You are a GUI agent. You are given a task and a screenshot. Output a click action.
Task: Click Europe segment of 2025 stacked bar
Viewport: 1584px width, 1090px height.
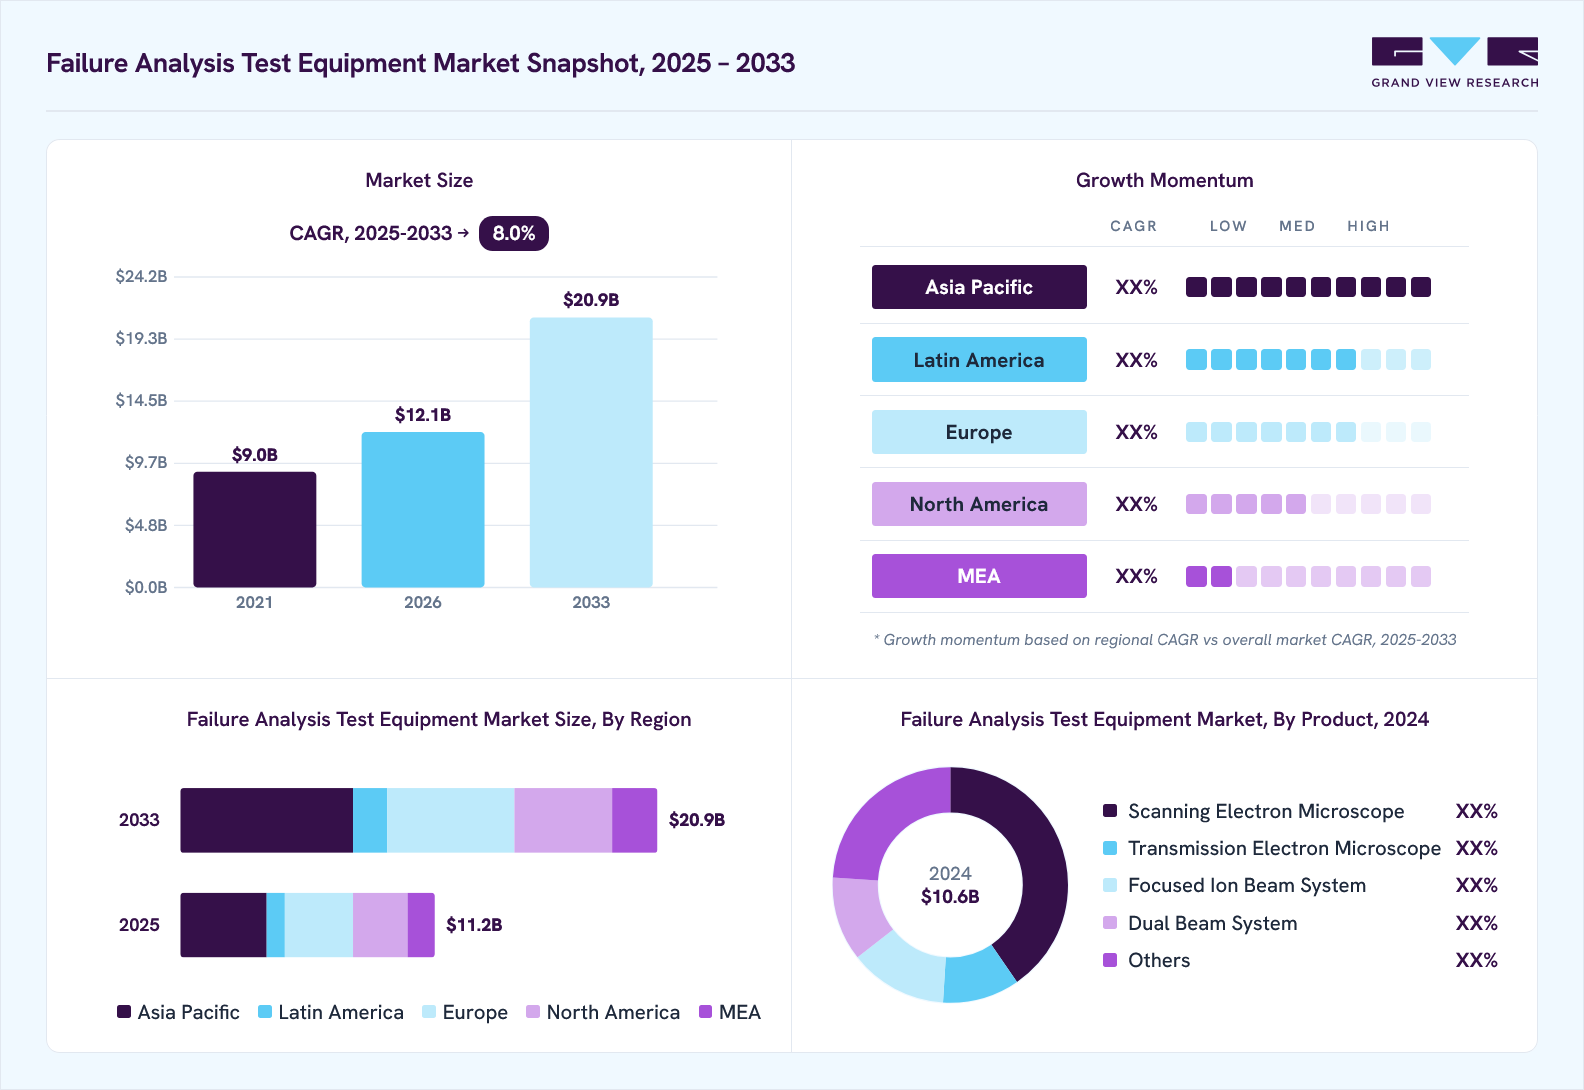tap(319, 925)
